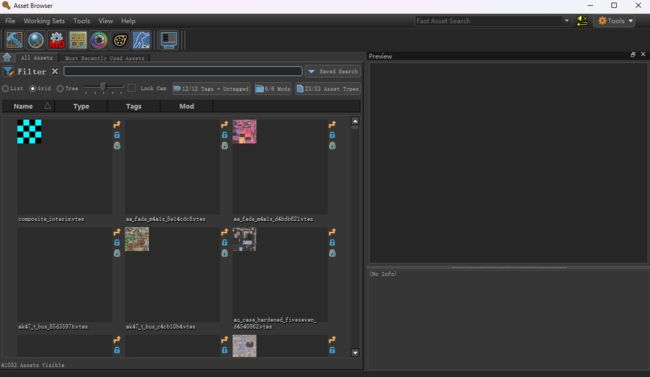Viewport: 650px width, 377px height.
Task: Open the monitor console icon in toolbar
Action: [x=169, y=40]
